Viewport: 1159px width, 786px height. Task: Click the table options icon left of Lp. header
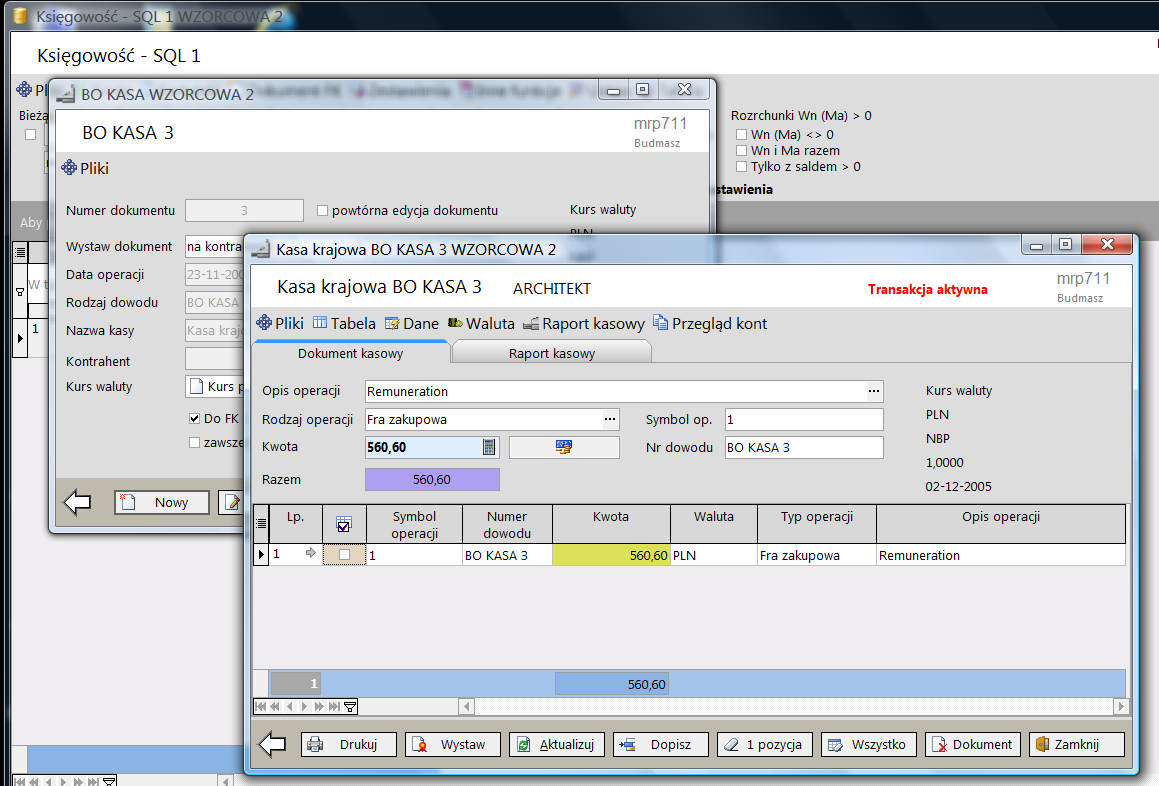click(261, 524)
